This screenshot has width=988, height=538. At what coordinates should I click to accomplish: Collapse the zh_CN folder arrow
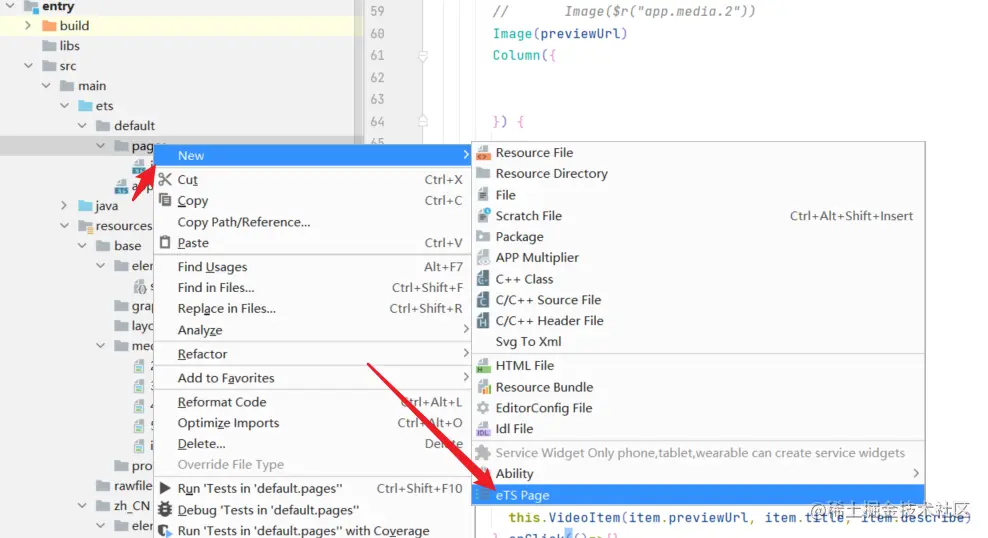(x=83, y=506)
